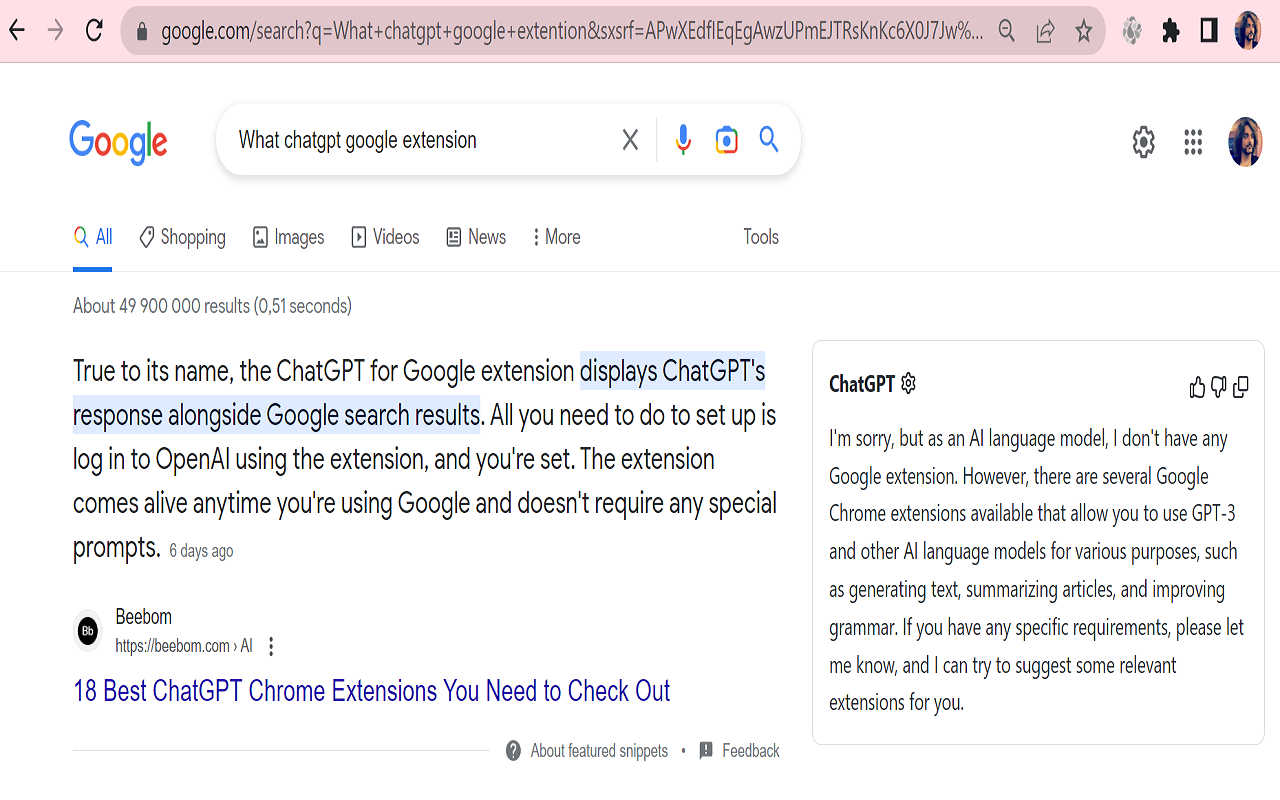Toggle the browser side panel icon
The height and width of the screenshot is (800, 1280).
click(x=1209, y=31)
